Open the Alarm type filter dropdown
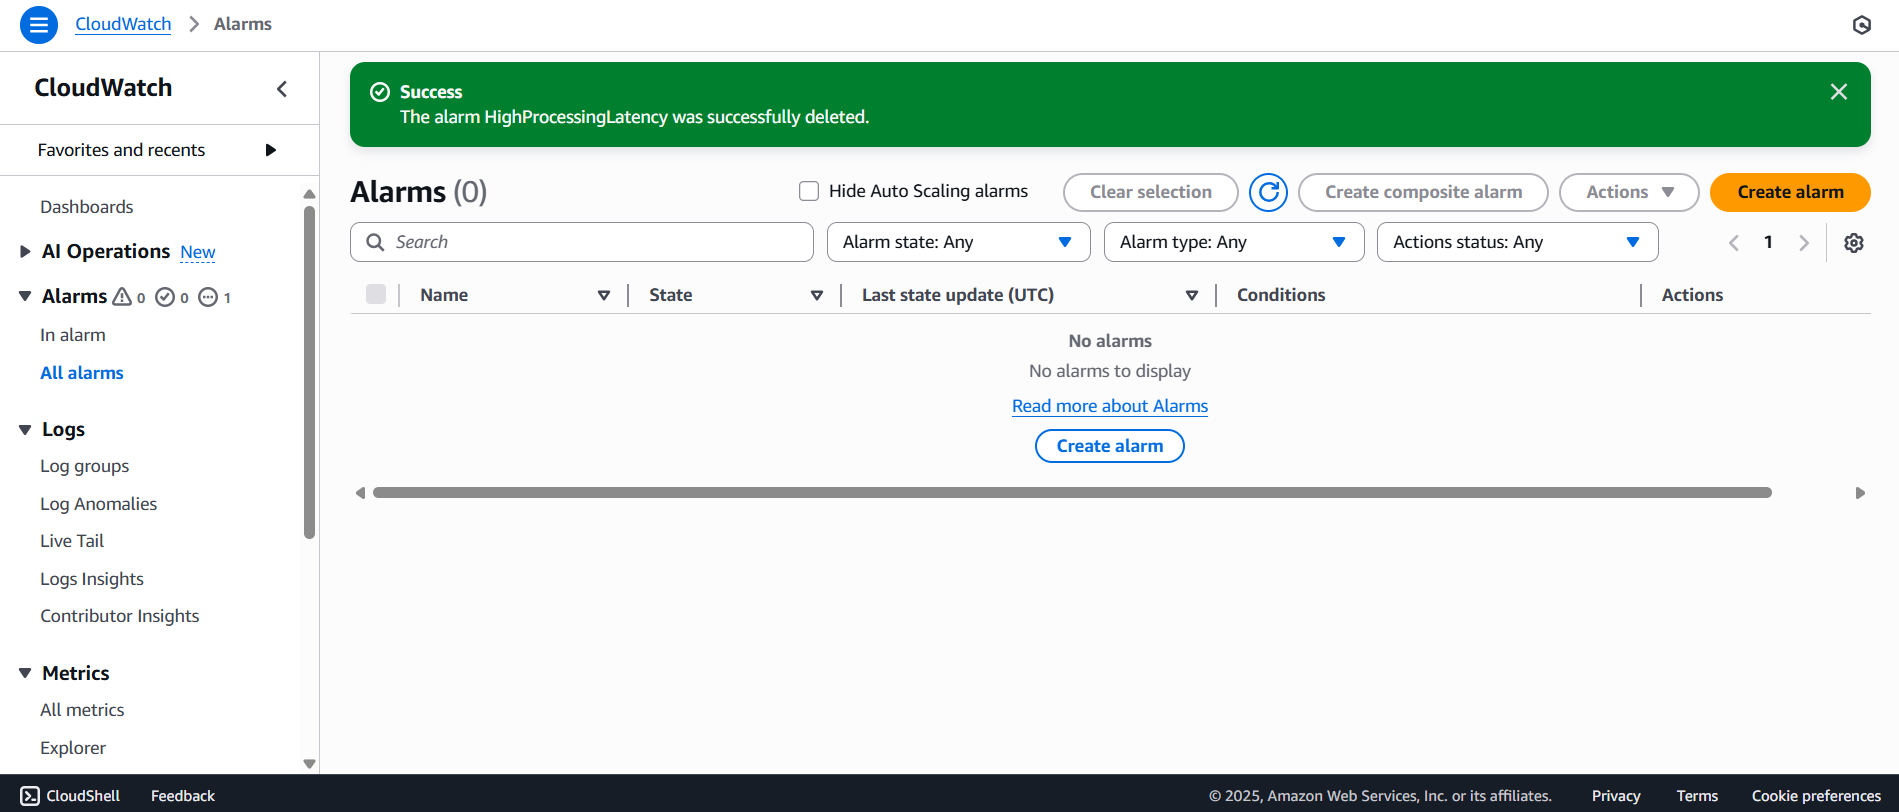Screen dimensions: 1899x812 pos(1233,242)
